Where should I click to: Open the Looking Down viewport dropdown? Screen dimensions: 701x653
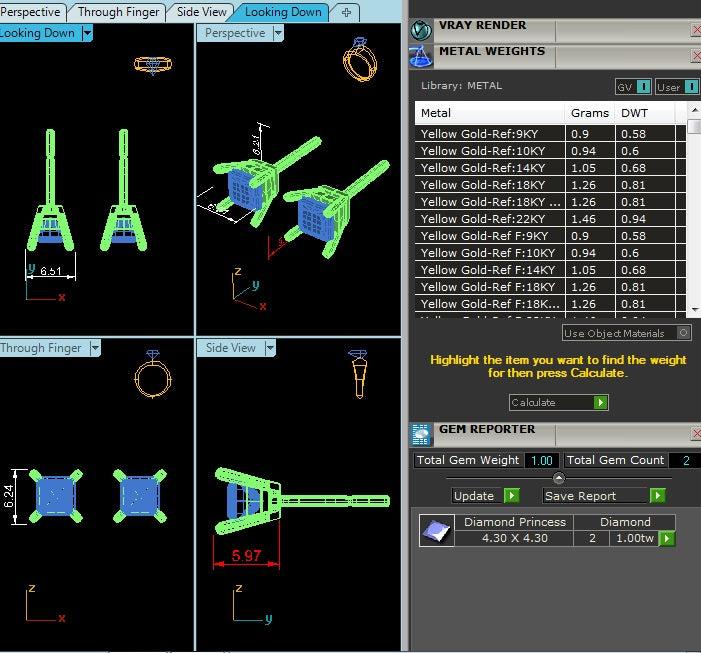click(x=87, y=33)
